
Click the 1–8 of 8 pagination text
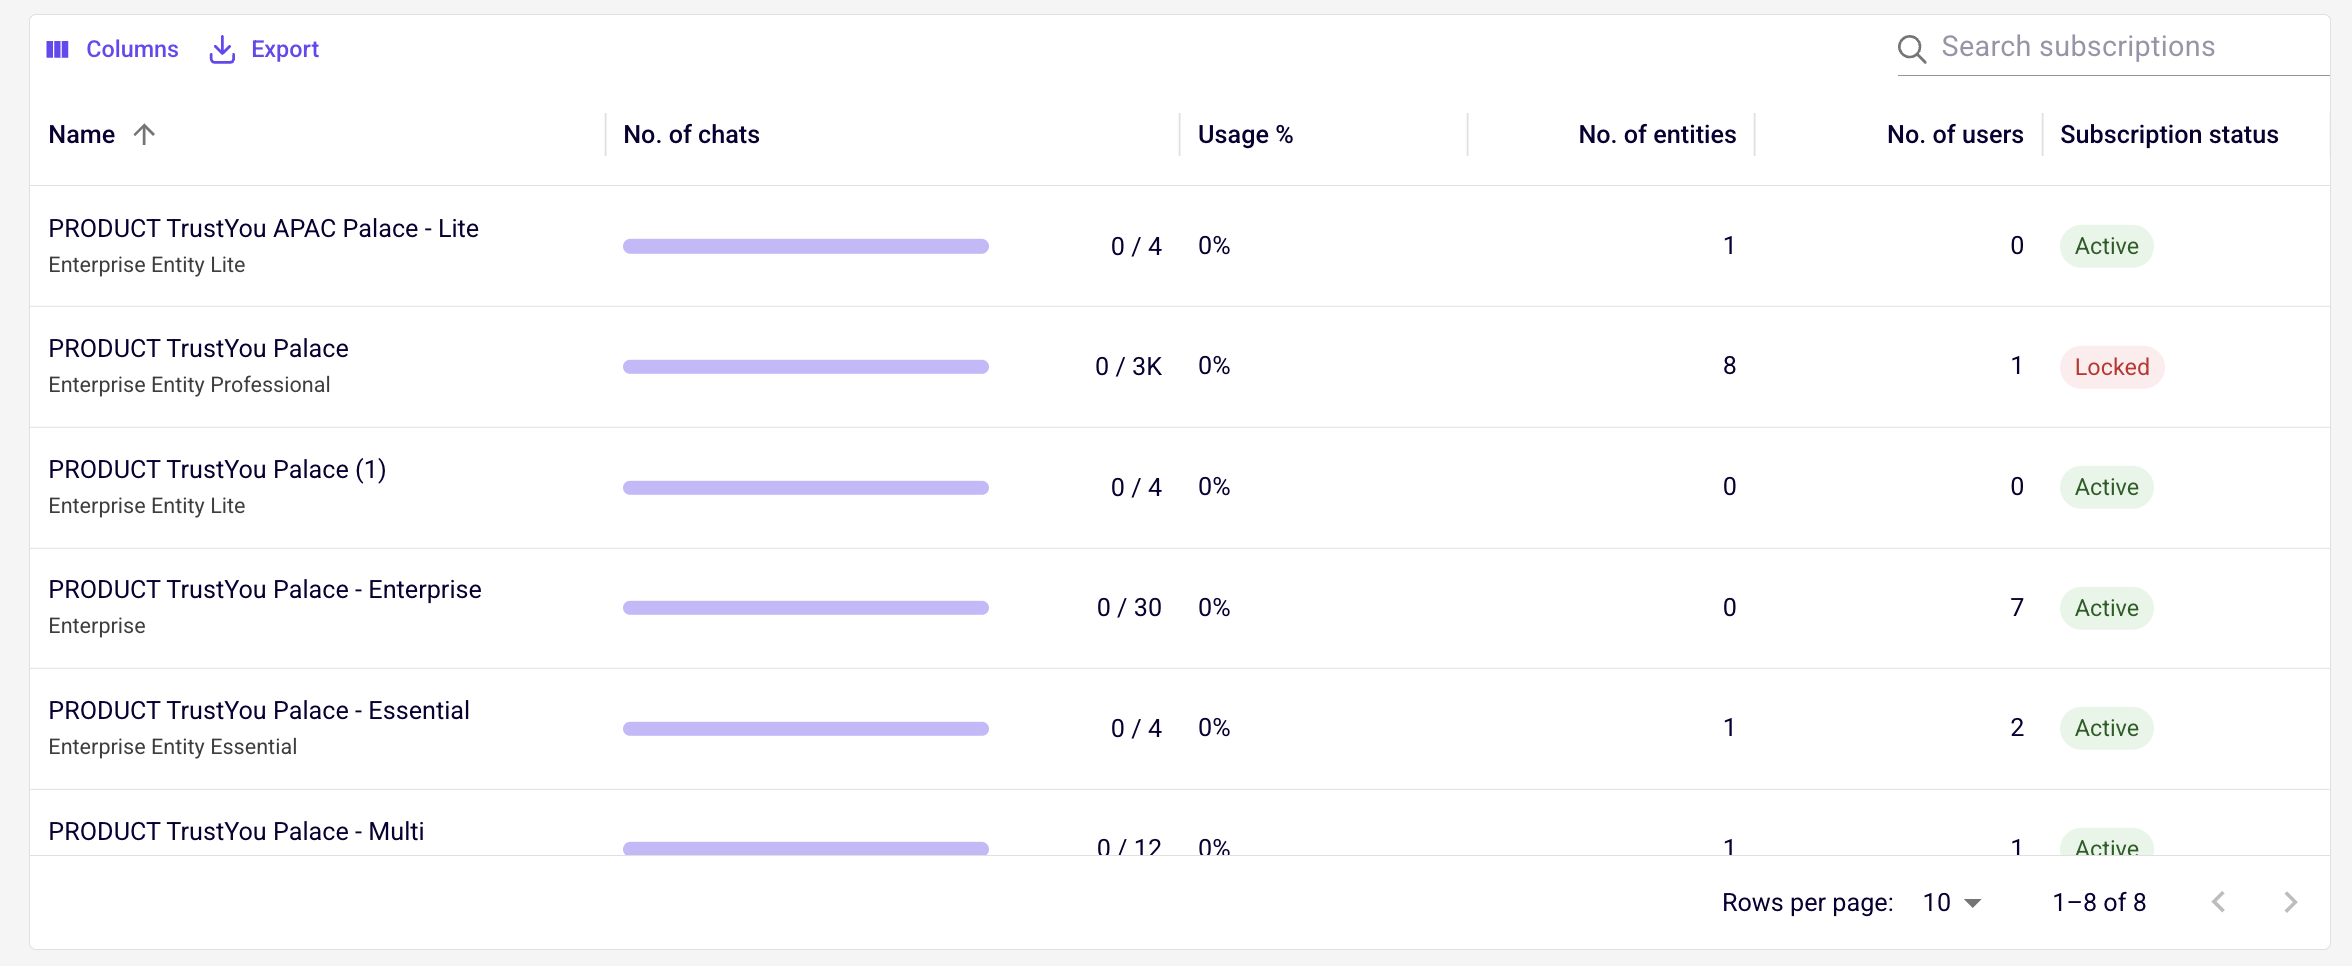click(x=2099, y=902)
